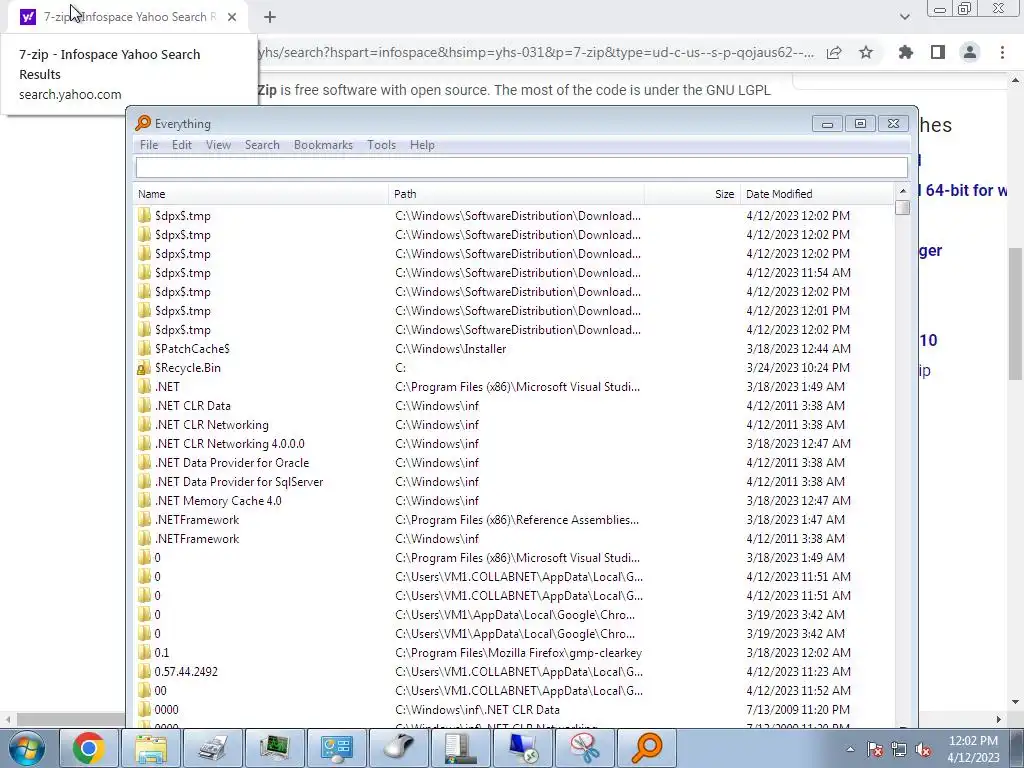Click the Everything list scroll-up arrow
1024x768 pixels.
point(903,191)
